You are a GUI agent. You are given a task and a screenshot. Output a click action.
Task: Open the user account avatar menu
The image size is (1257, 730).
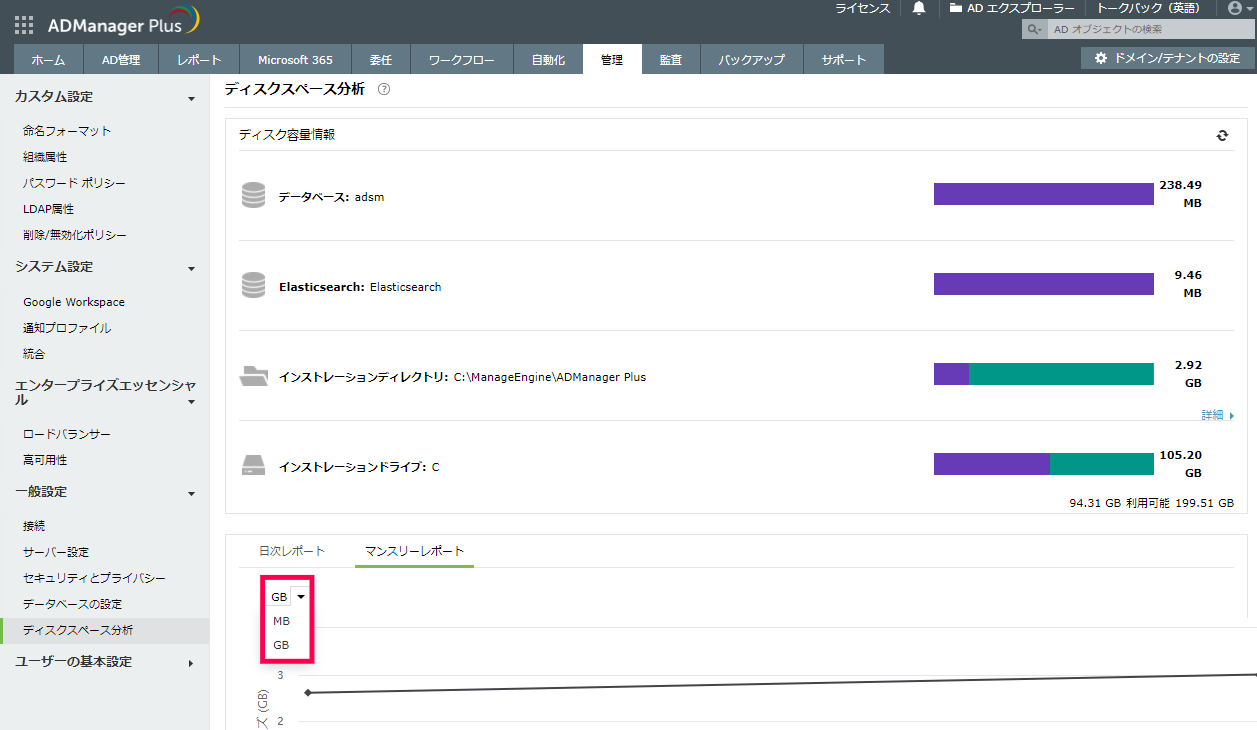[1240, 8]
